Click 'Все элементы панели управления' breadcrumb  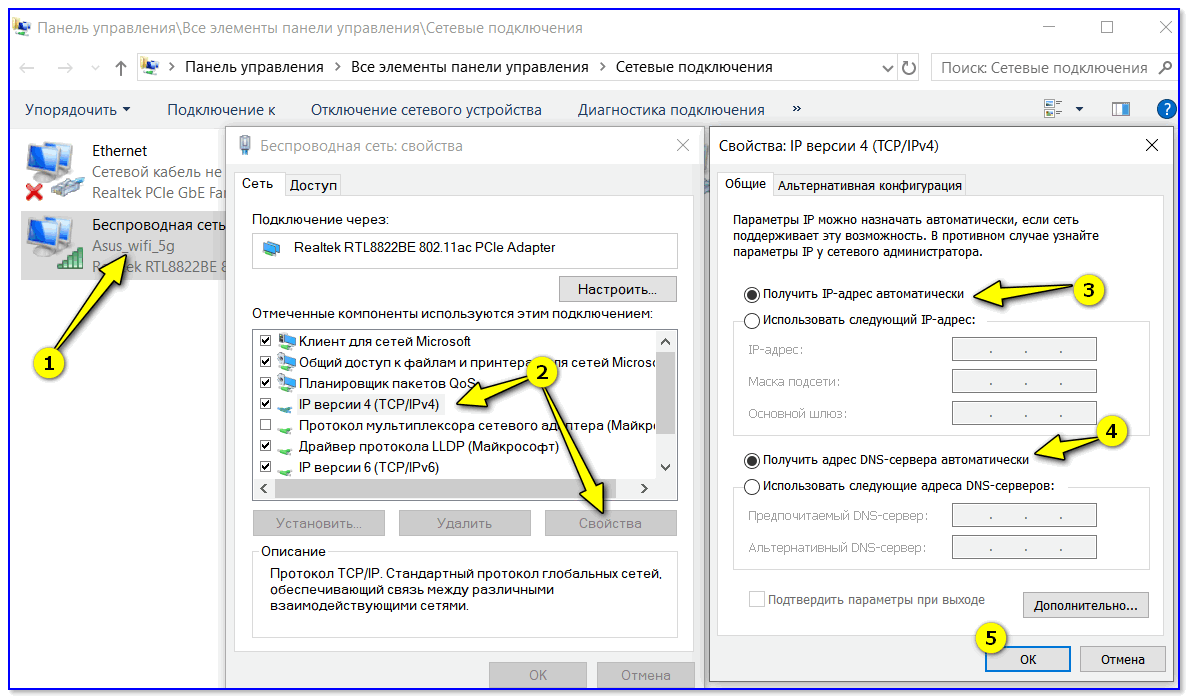point(469,67)
